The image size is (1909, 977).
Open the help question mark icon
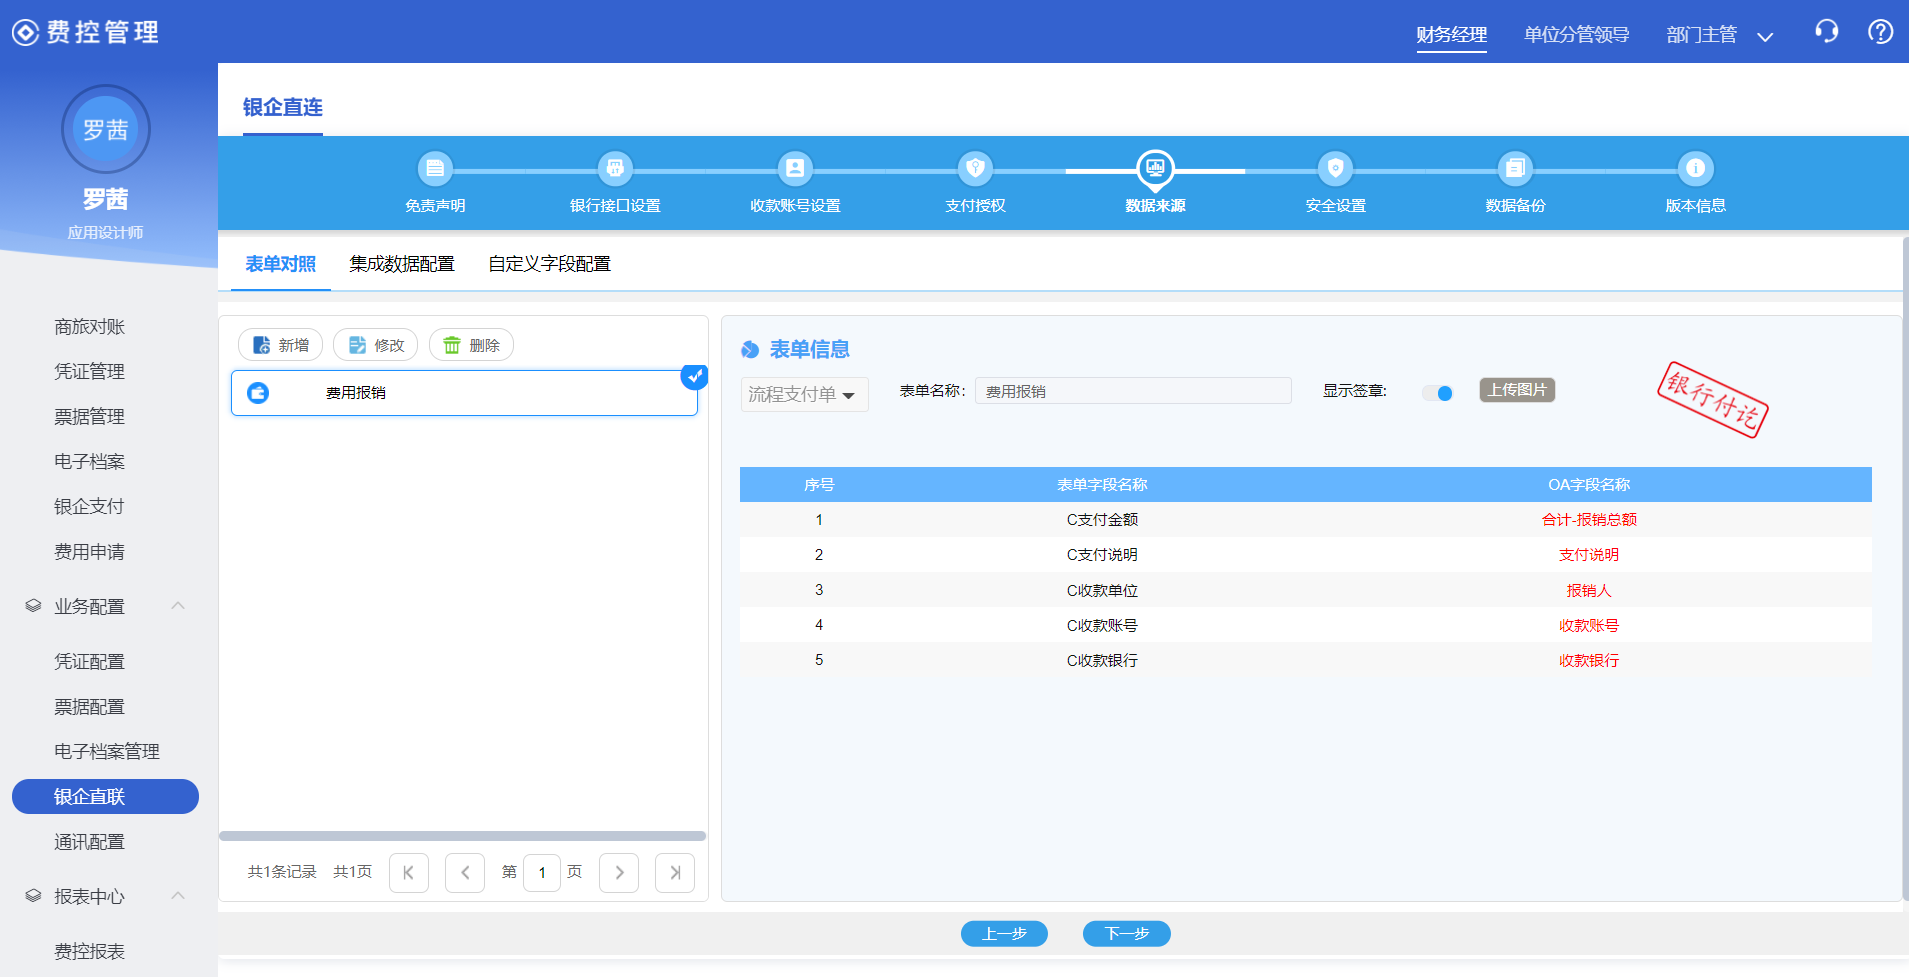pyautogui.click(x=1880, y=32)
